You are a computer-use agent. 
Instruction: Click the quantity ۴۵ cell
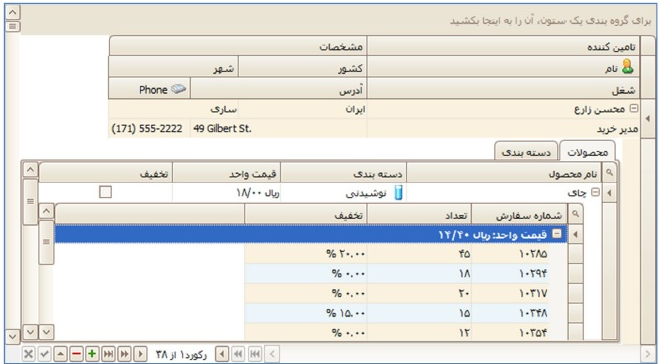[x=419, y=254]
